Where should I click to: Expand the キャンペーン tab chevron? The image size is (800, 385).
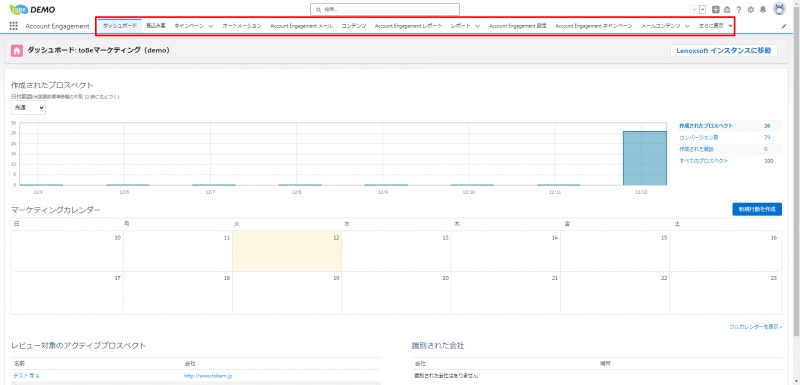click(211, 26)
